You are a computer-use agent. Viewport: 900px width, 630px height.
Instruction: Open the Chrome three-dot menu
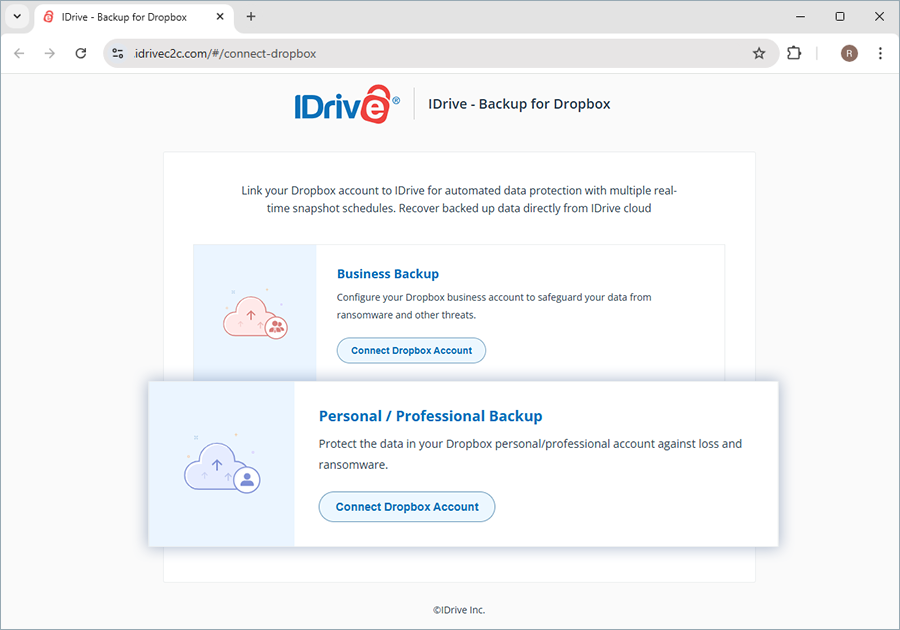[880, 53]
